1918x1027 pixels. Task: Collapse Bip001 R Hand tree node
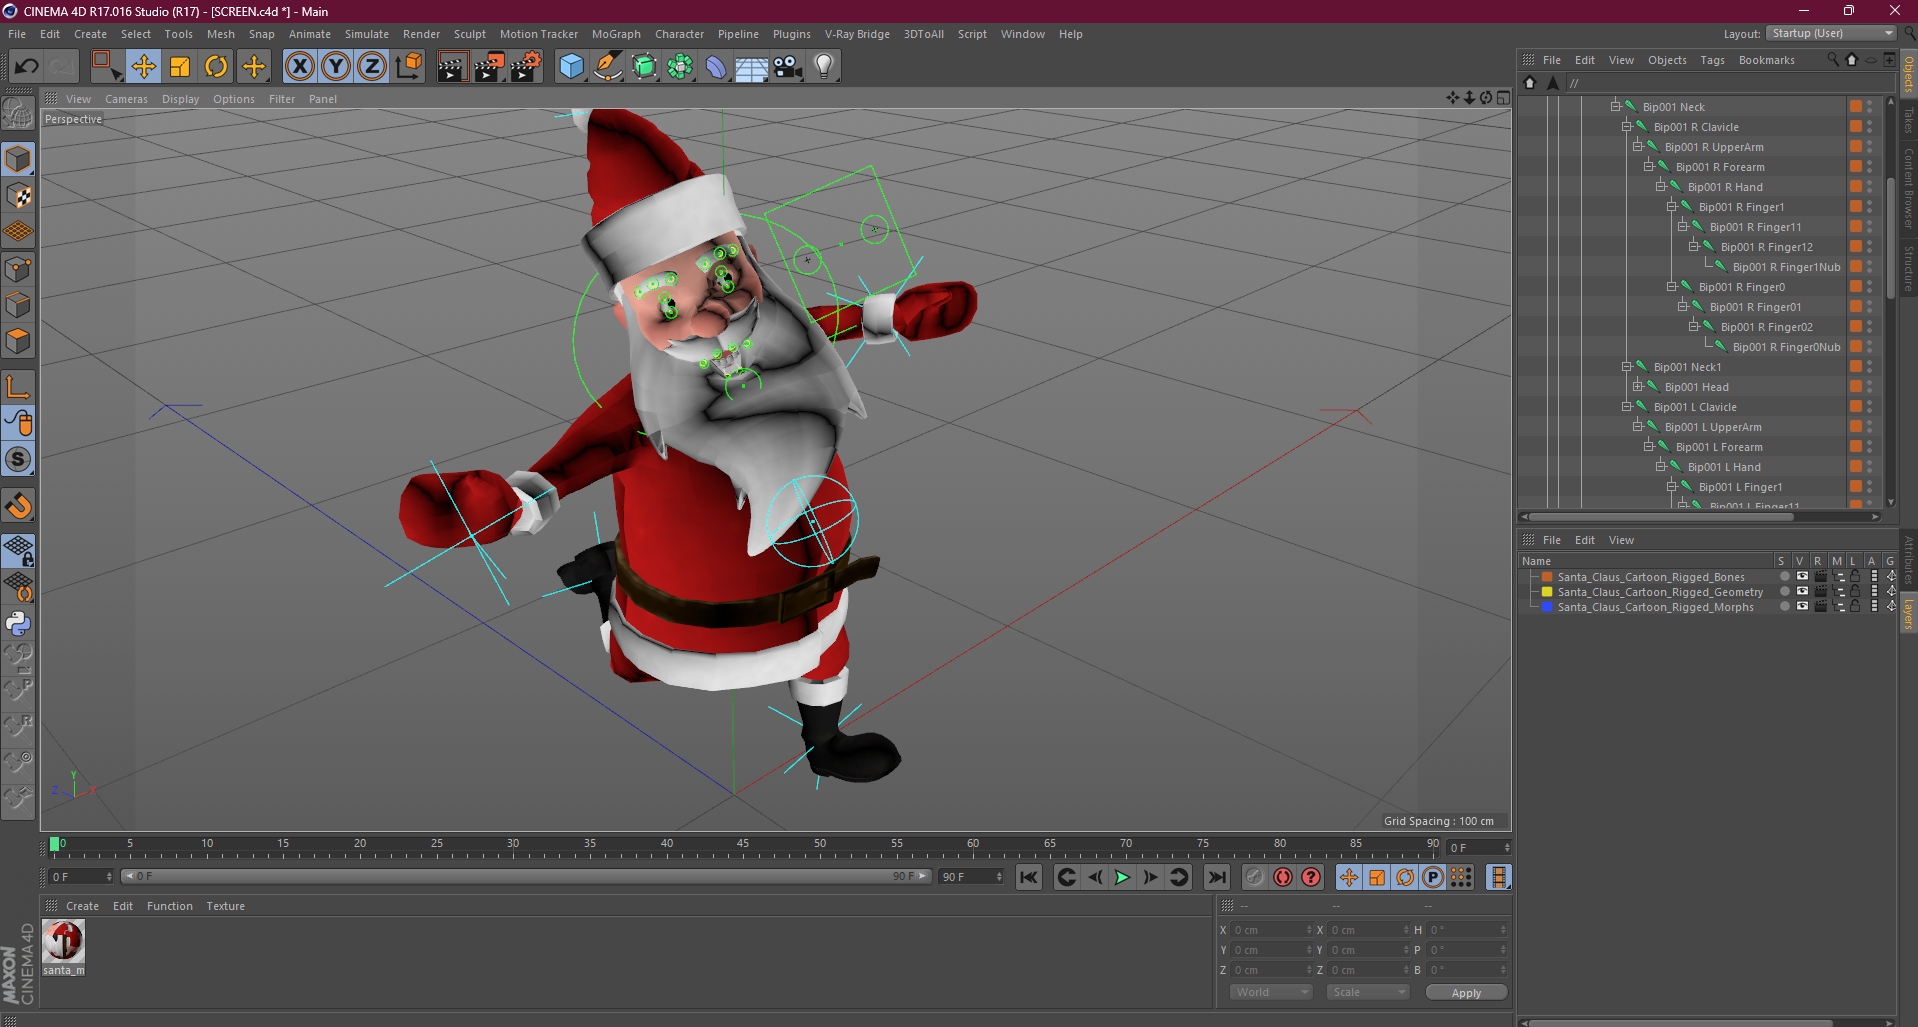1660,187
